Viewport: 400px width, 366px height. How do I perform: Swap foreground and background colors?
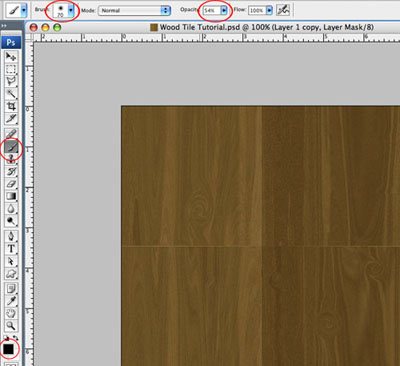15,338
